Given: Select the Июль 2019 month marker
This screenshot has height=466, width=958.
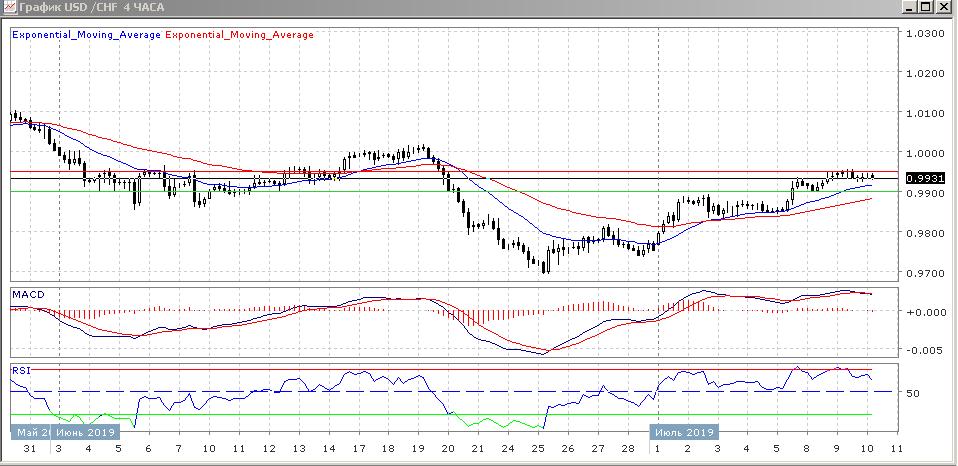Looking at the screenshot, I should [x=684, y=432].
